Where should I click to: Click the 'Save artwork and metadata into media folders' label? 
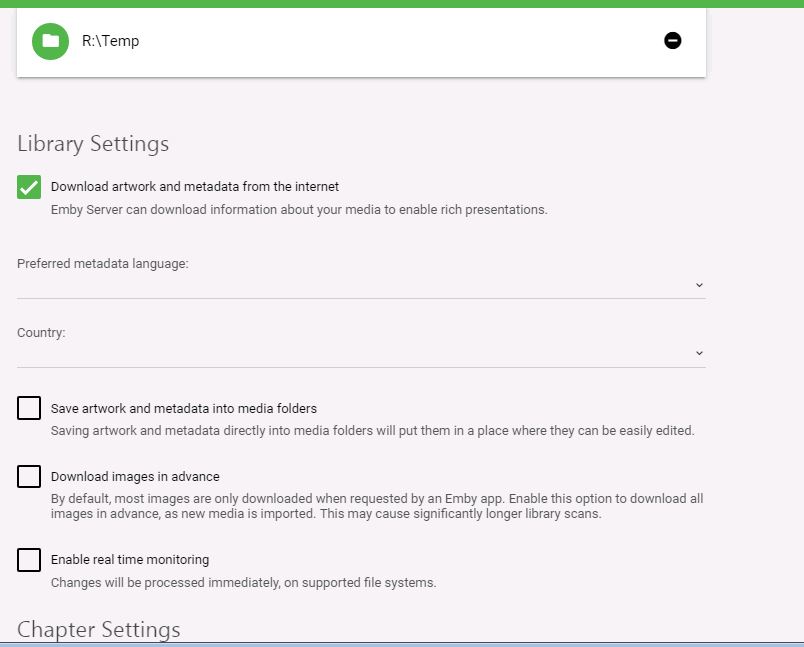184,409
